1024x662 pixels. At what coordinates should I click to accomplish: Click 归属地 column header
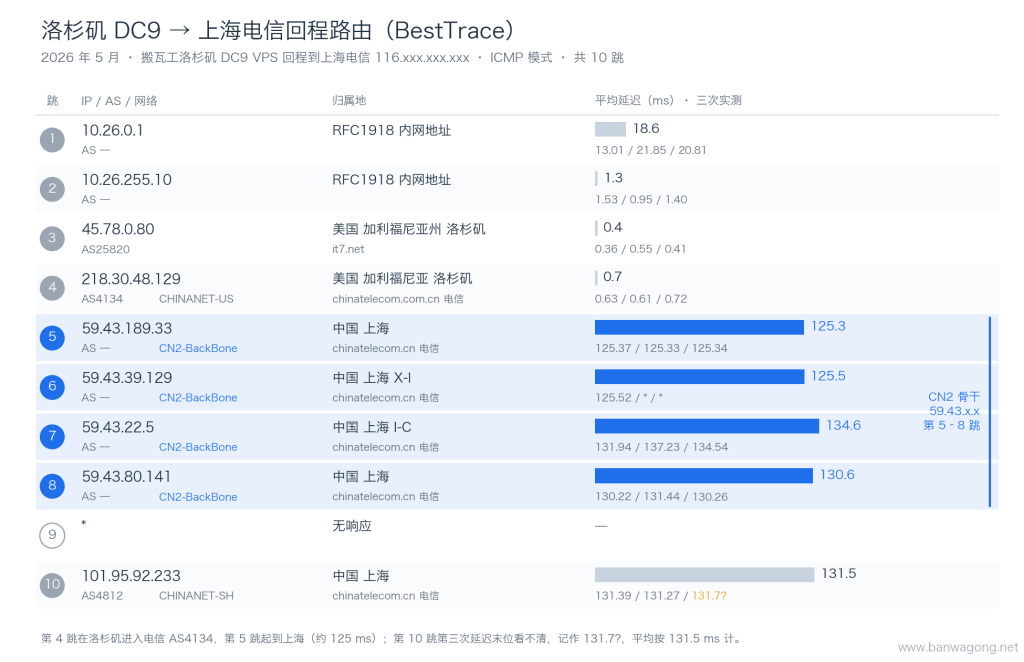point(349,101)
